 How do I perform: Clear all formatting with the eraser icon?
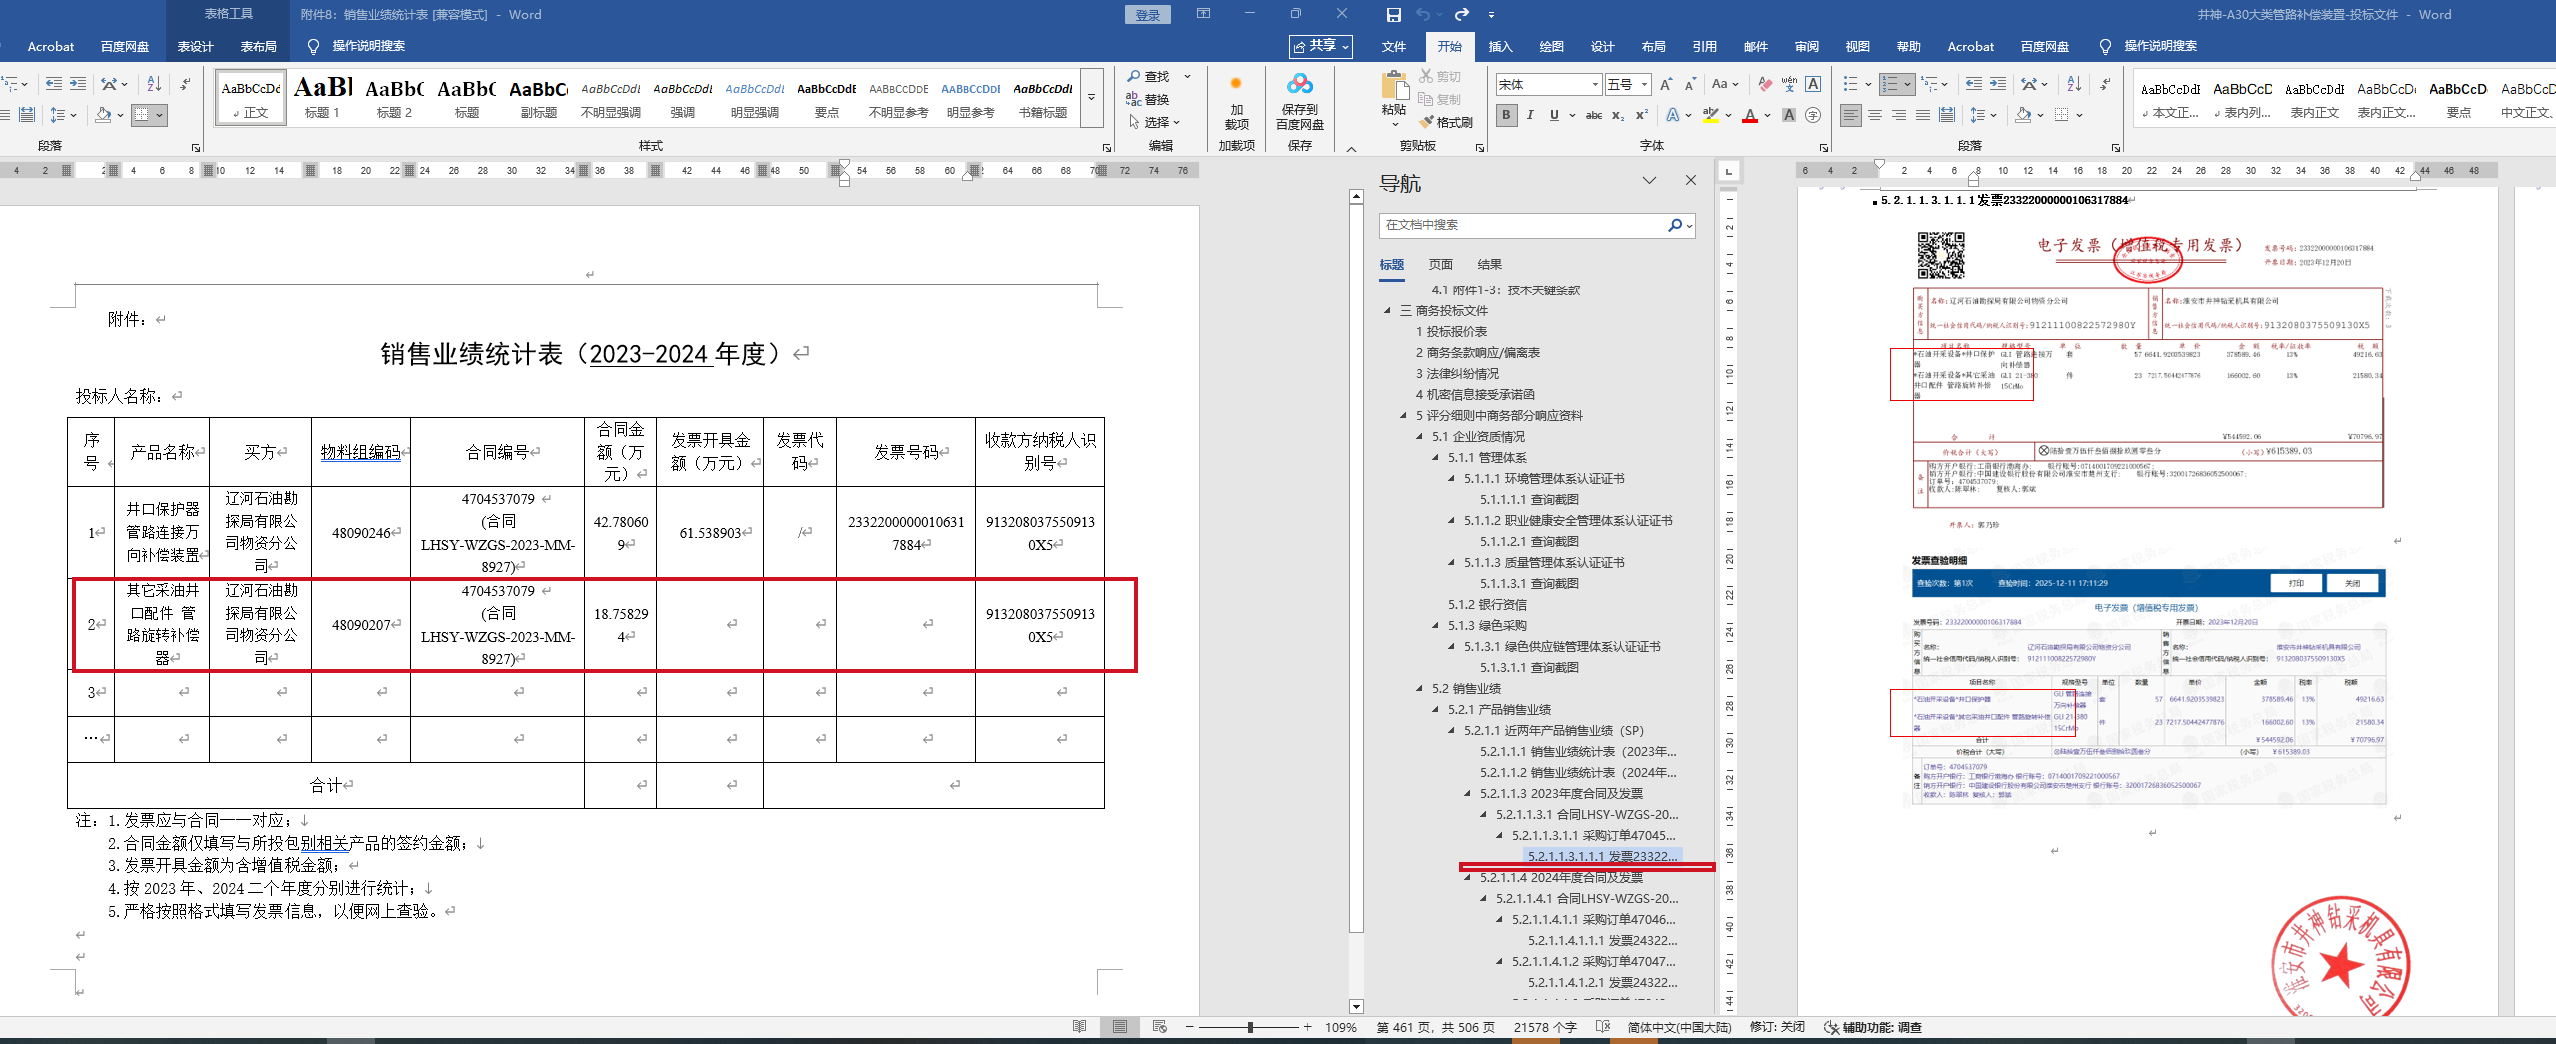(x=1765, y=85)
